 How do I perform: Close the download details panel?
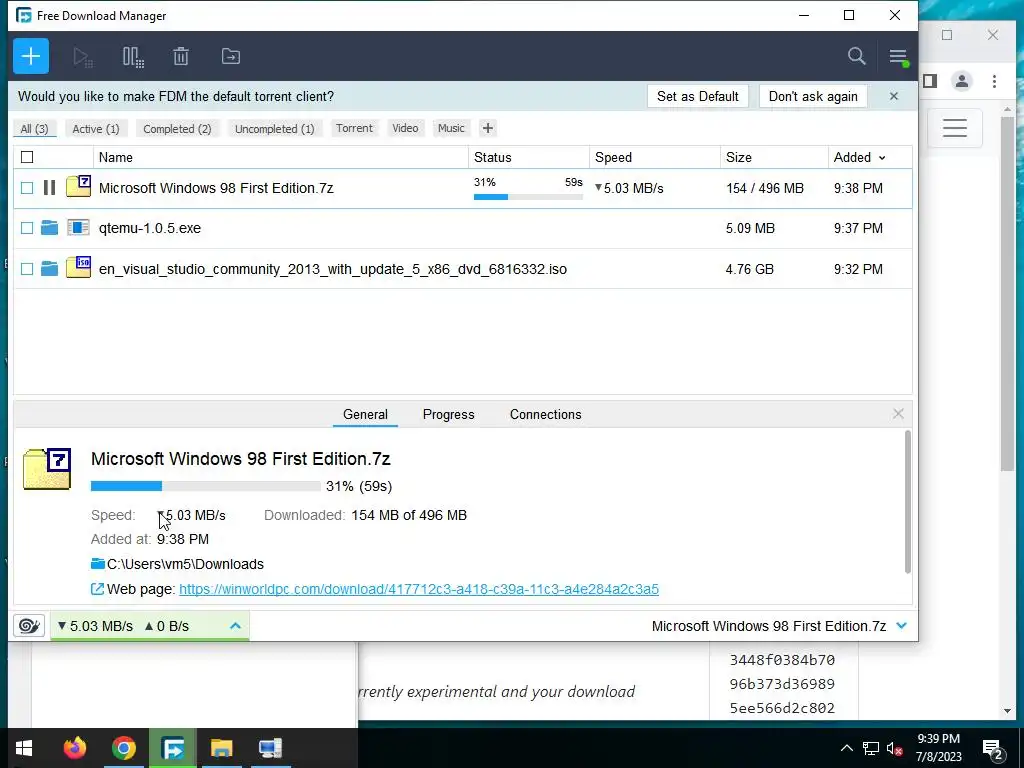[x=898, y=413]
